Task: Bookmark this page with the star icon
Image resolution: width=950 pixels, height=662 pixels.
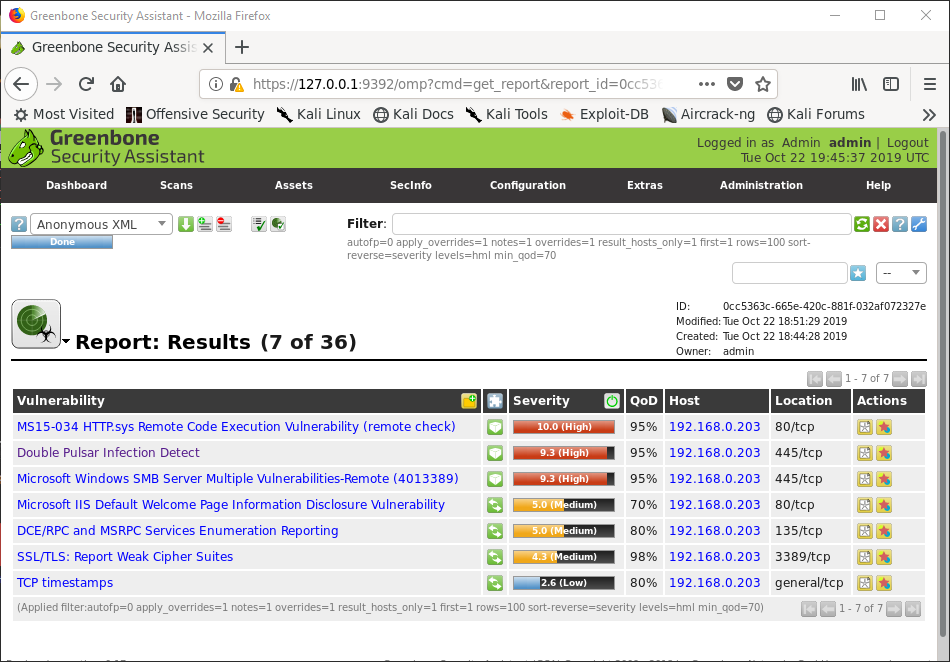Action: (763, 84)
